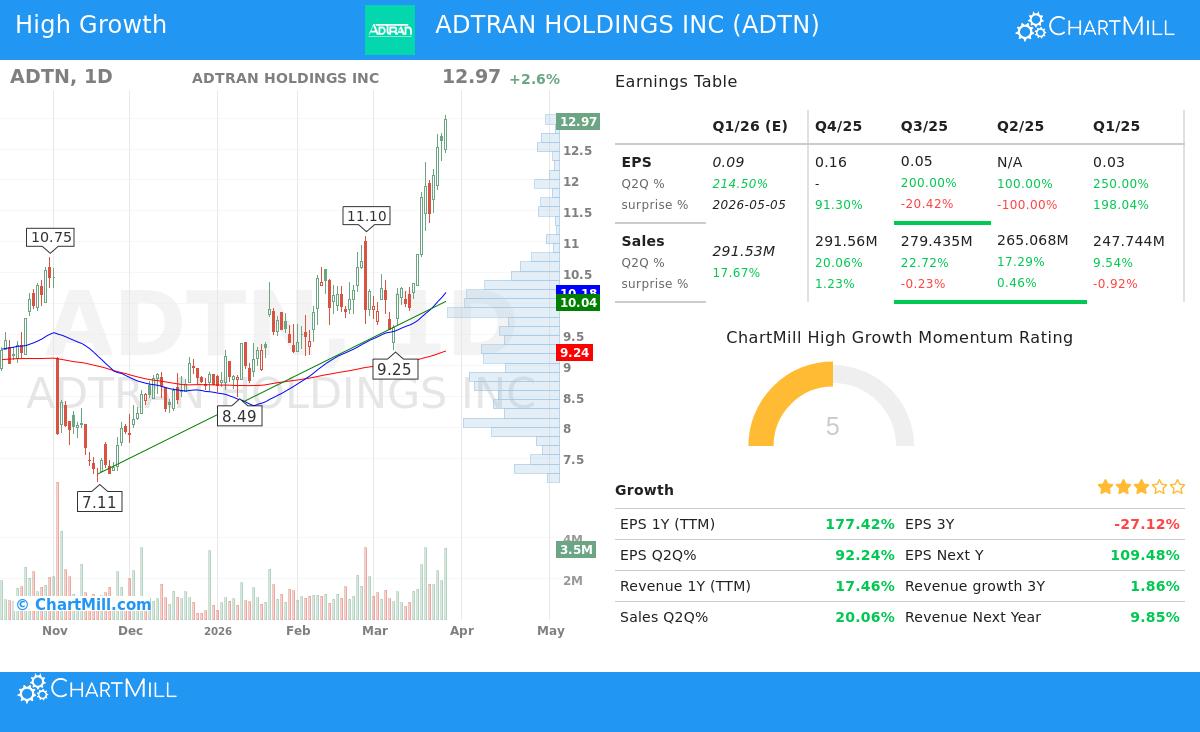Expand the Sales row in Earnings Table
The height and width of the screenshot is (732, 1200).
point(643,241)
